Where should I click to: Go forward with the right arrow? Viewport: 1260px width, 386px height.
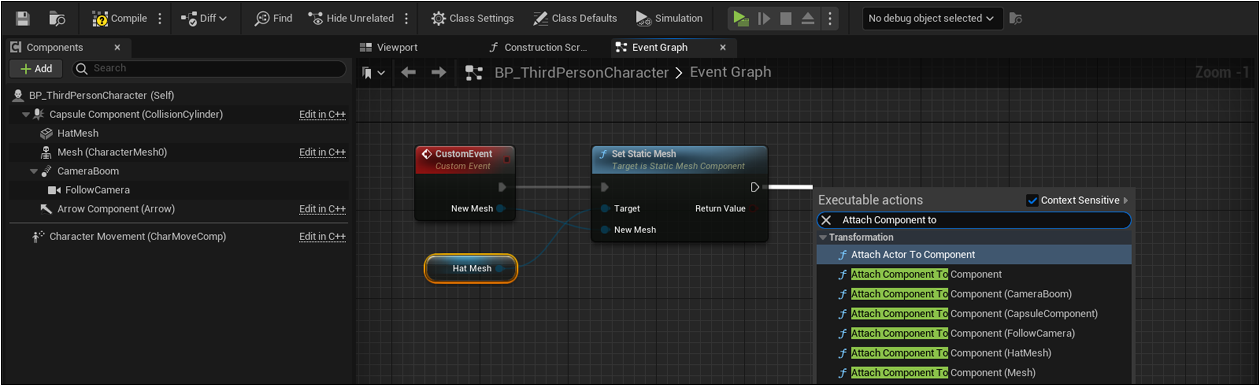pyautogui.click(x=438, y=72)
